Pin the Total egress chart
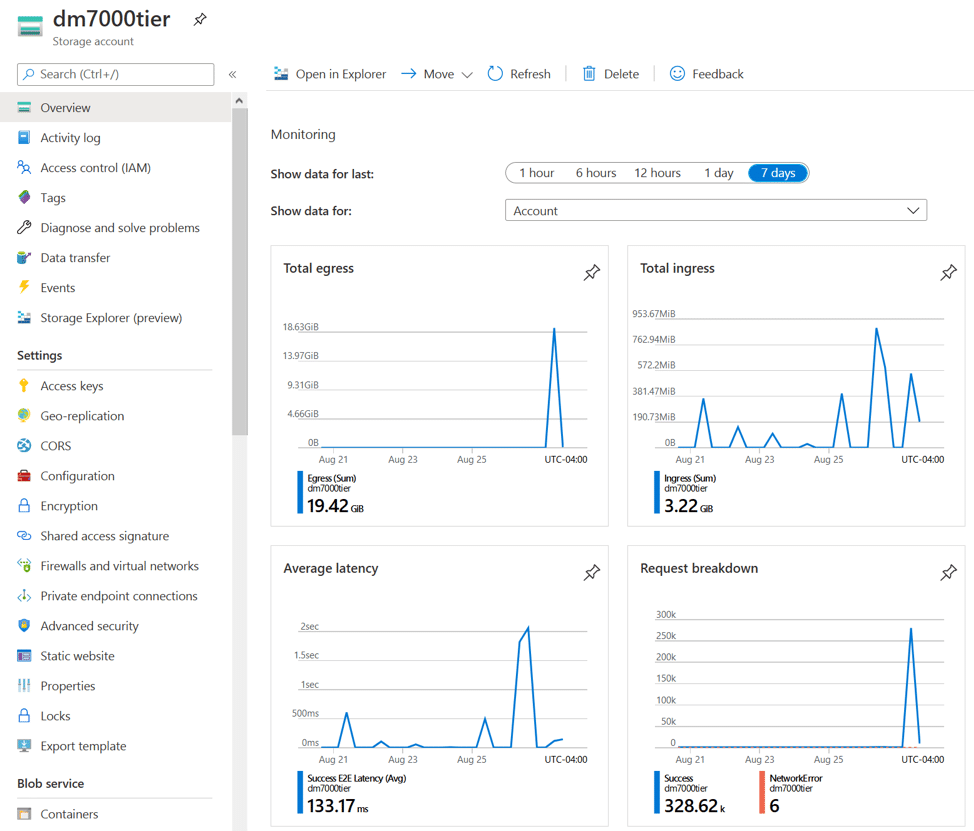The height and width of the screenshot is (831, 974). 592,272
